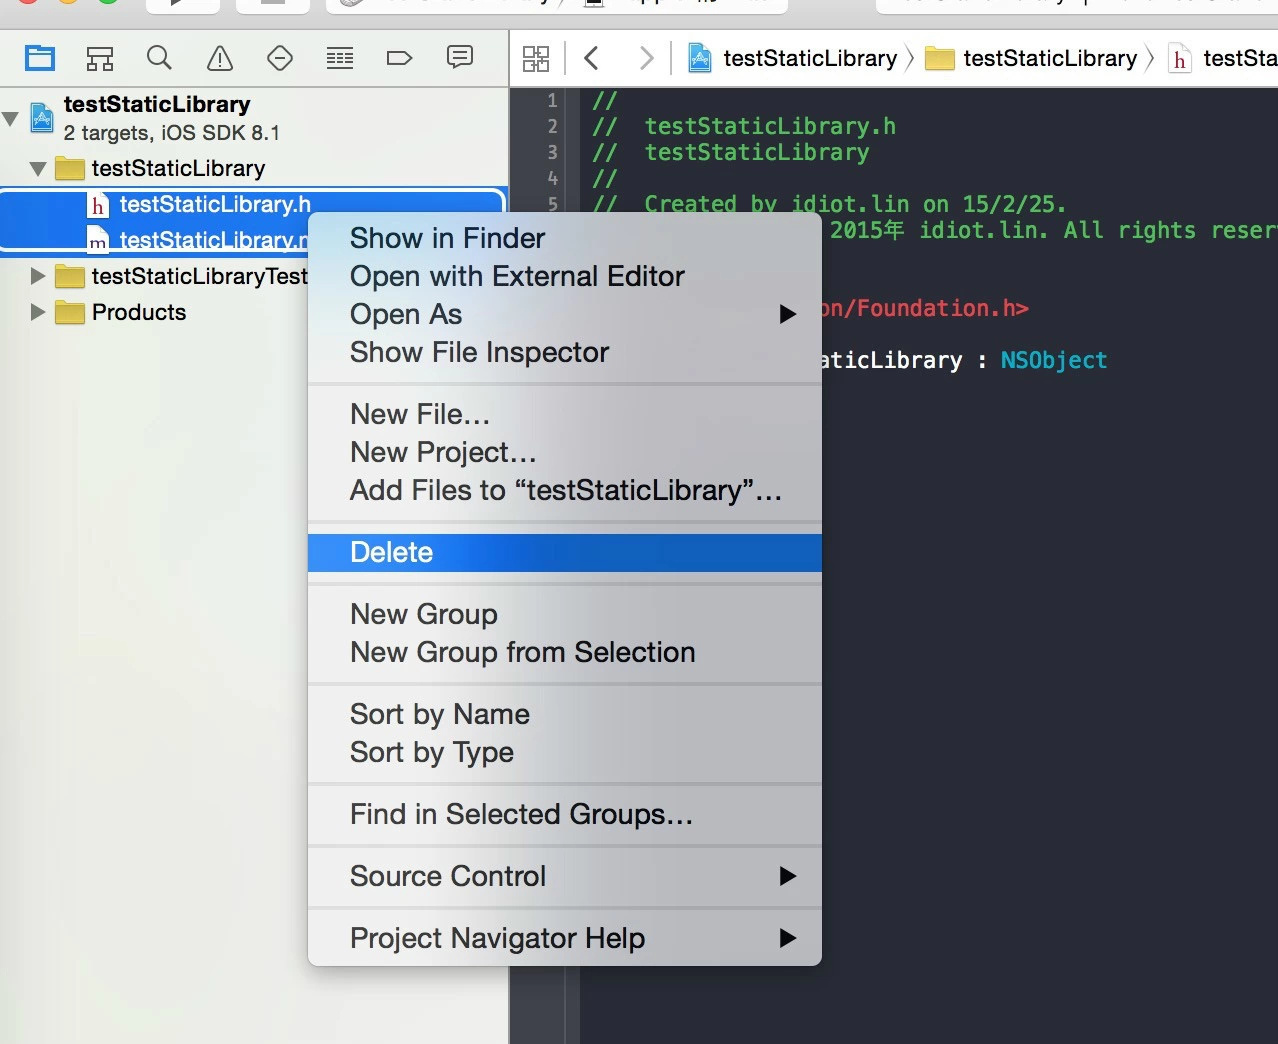The width and height of the screenshot is (1278, 1044).
Task: Open the related items grid icon
Action: [x=536, y=59]
